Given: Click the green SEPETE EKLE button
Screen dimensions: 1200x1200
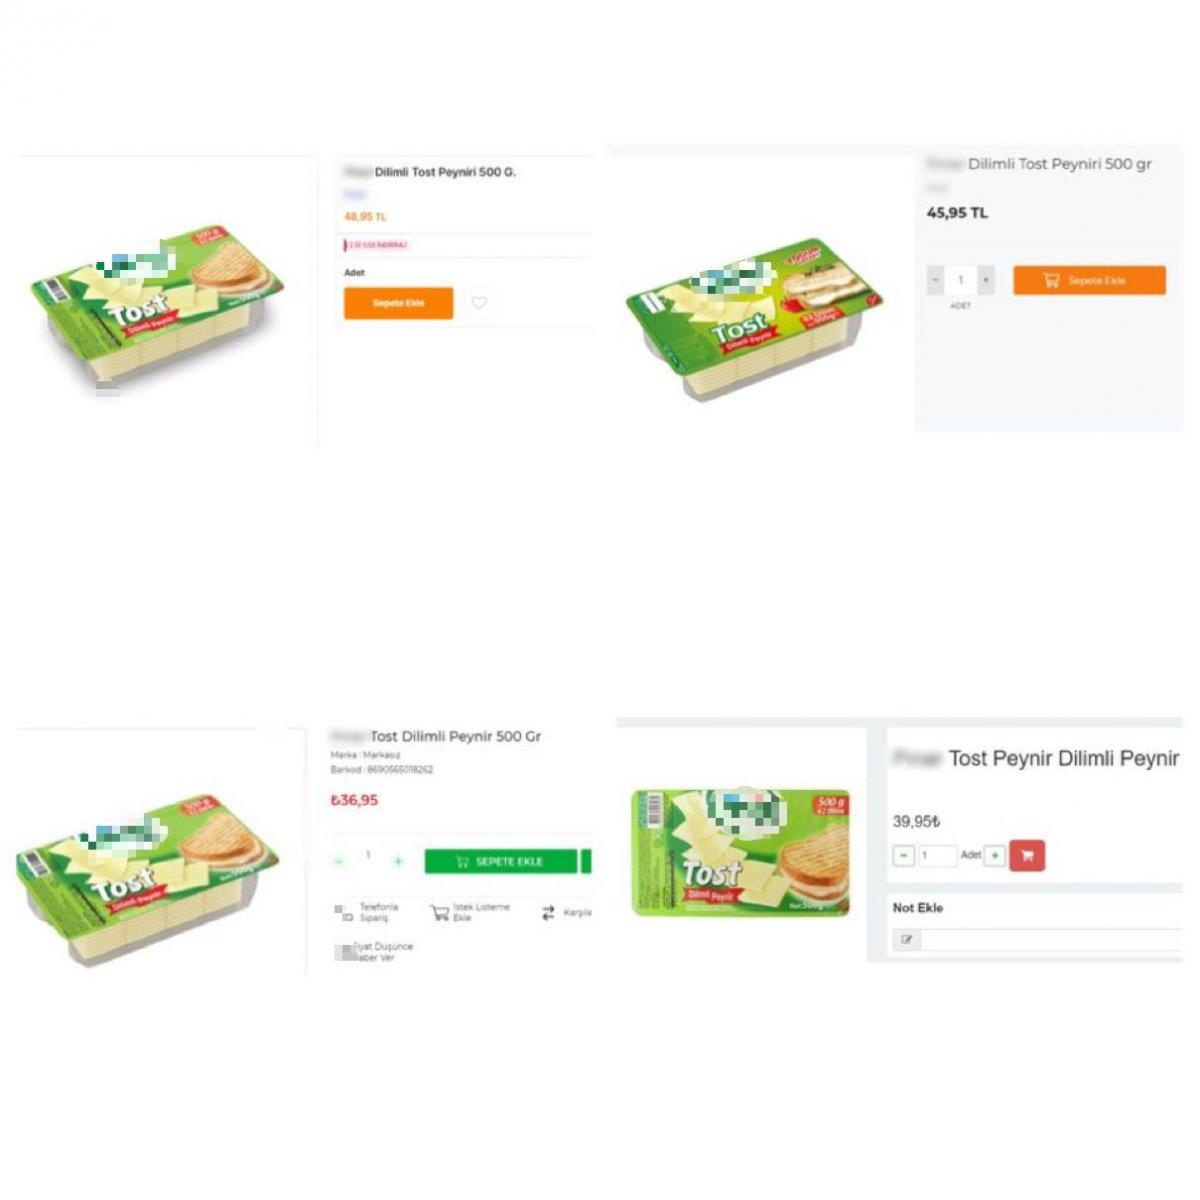Looking at the screenshot, I should (x=500, y=861).
